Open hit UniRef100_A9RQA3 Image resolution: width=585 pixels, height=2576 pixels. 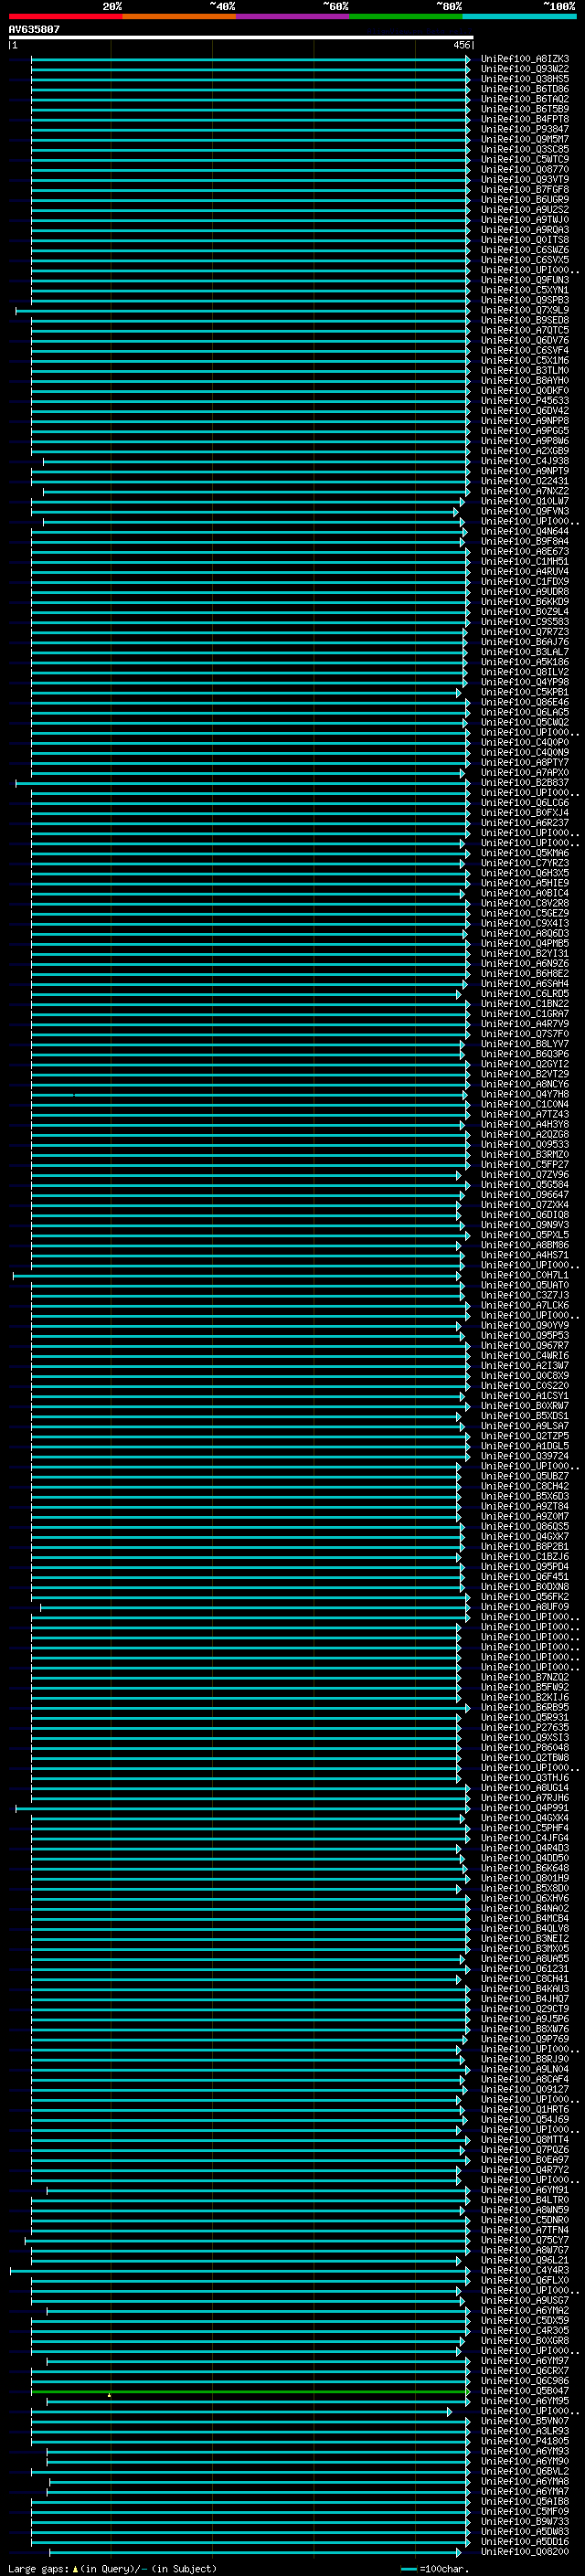pos(525,230)
